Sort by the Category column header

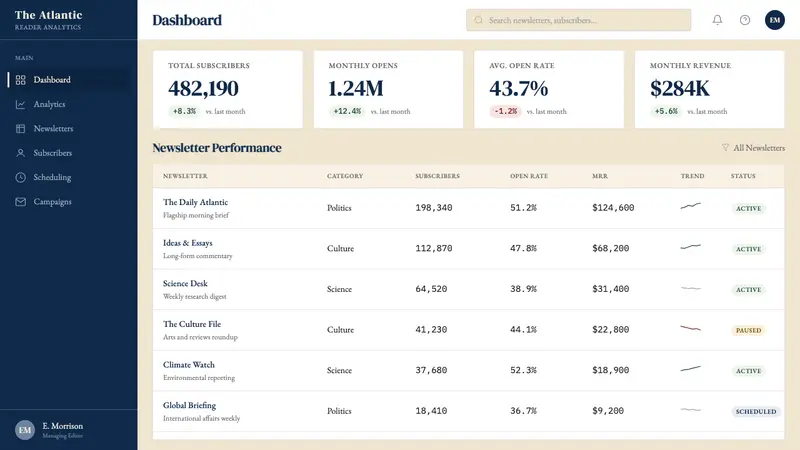[x=345, y=176]
